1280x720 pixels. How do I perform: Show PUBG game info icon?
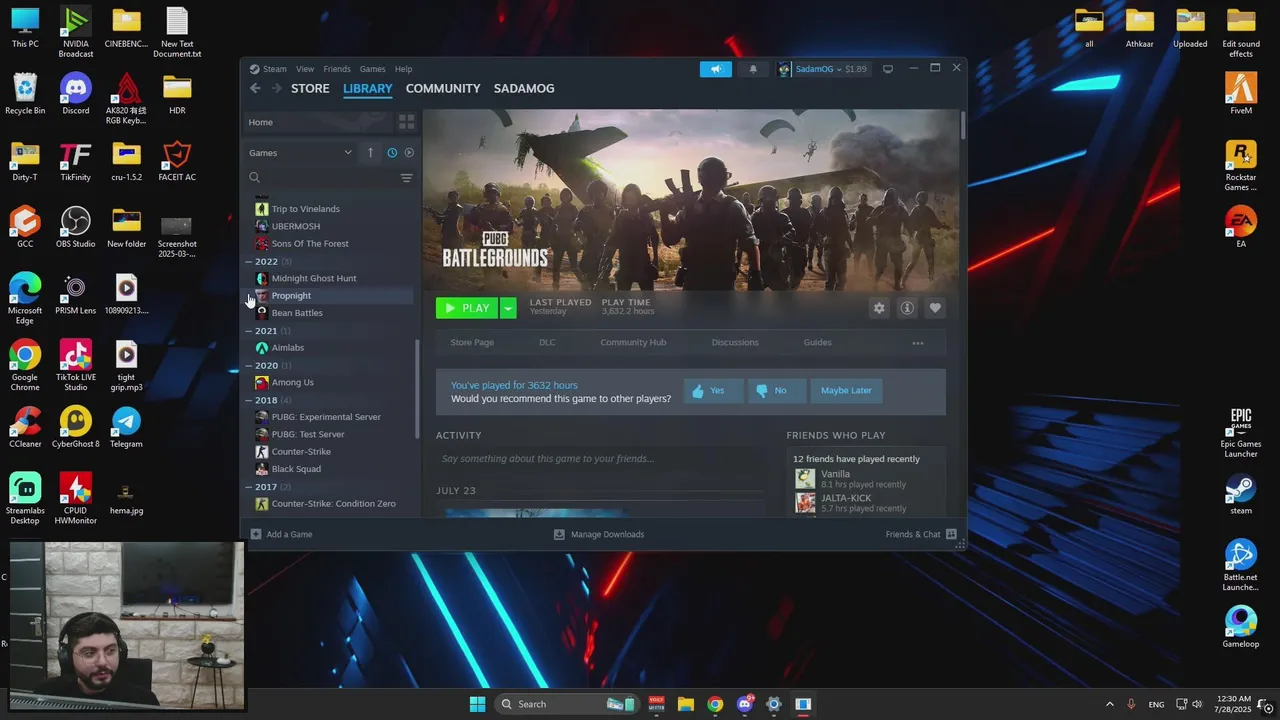click(907, 308)
